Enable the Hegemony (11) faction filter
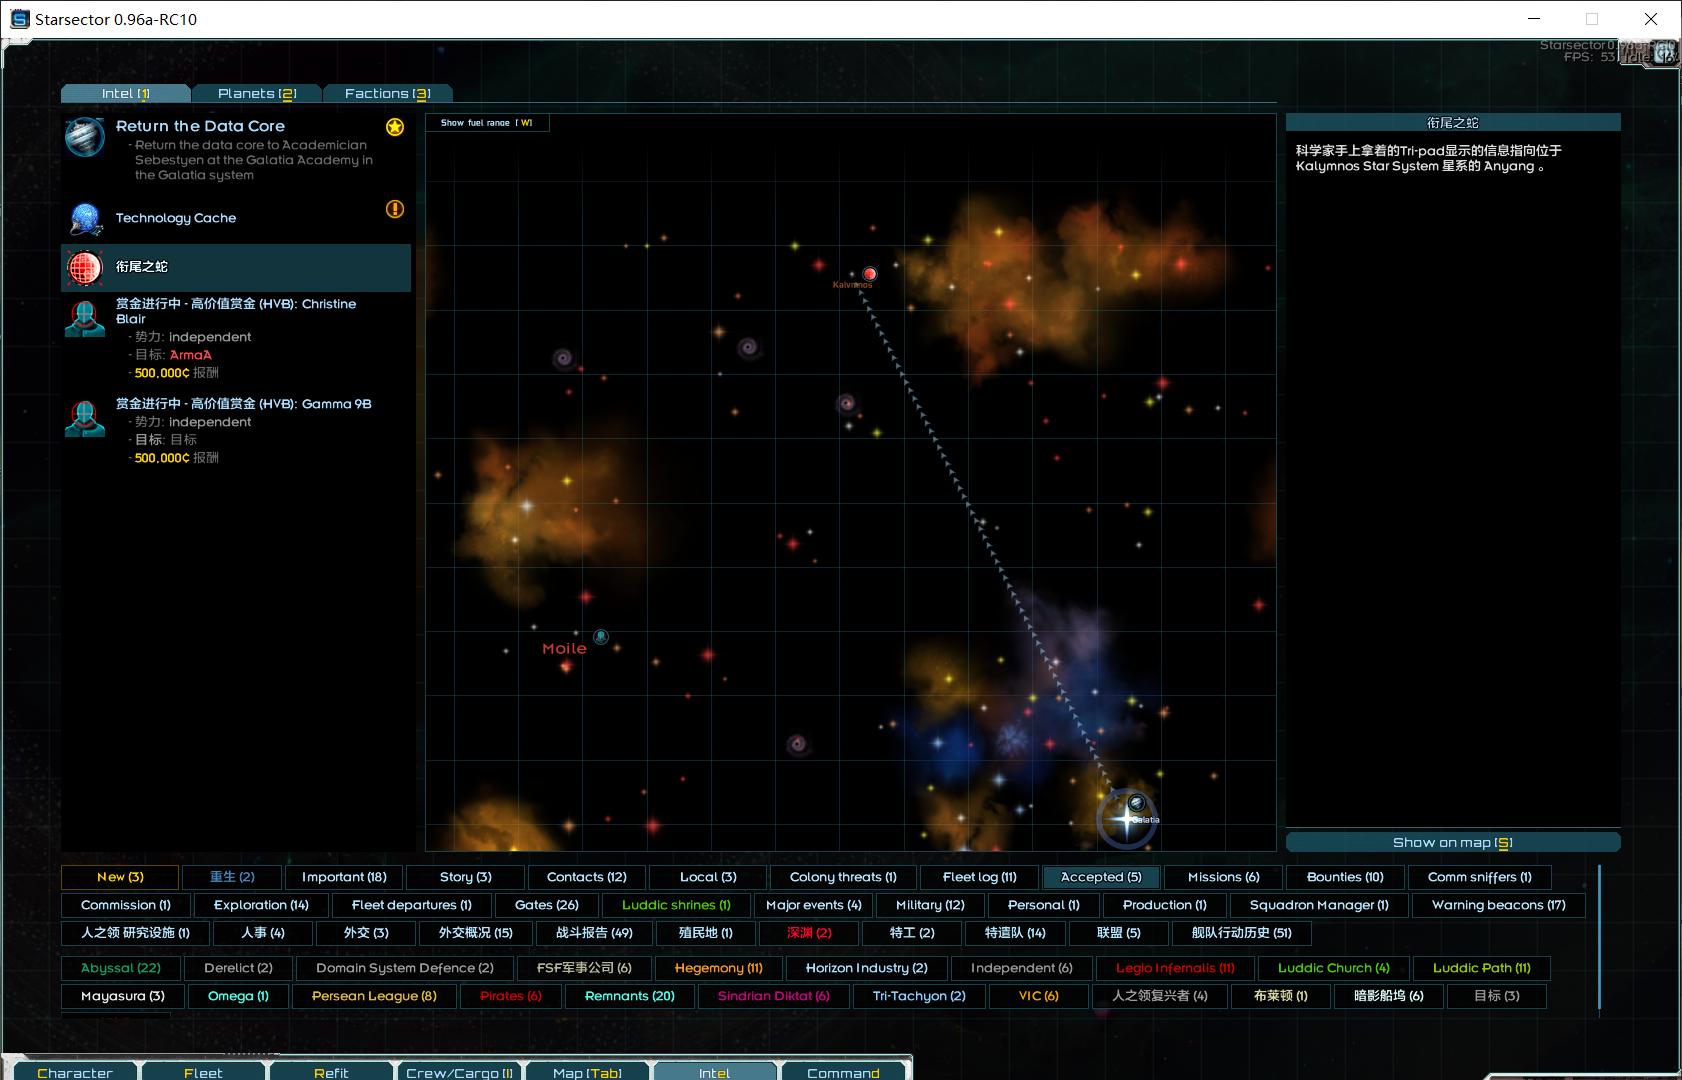The width and height of the screenshot is (1682, 1080). (x=718, y=968)
